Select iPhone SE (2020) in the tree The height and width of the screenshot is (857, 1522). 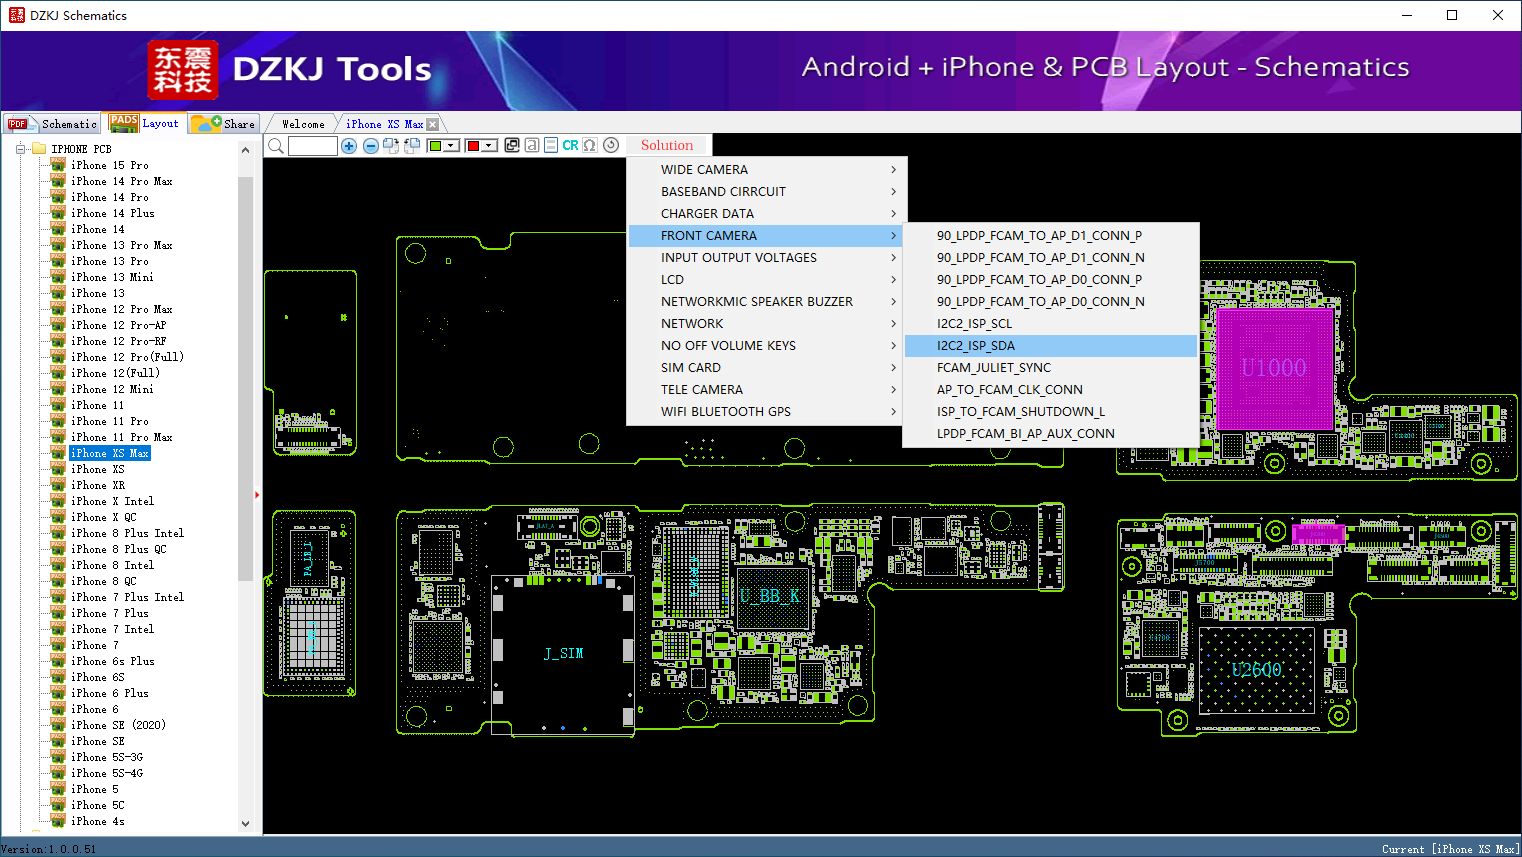pyautogui.click(x=118, y=725)
